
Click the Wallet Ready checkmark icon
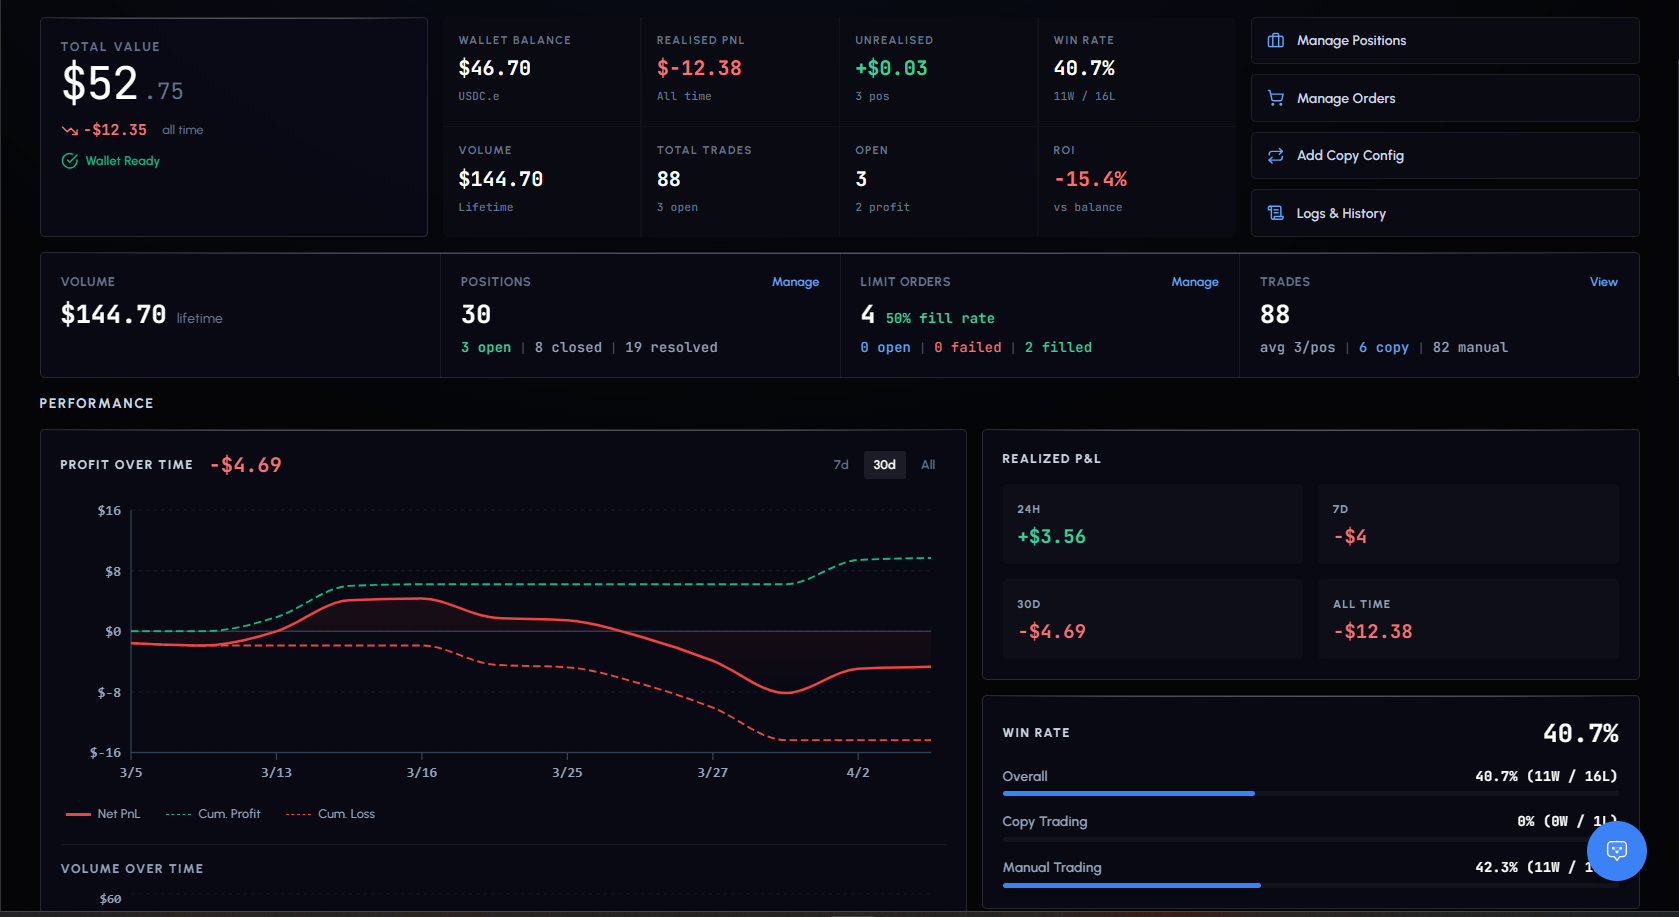[x=68, y=160]
